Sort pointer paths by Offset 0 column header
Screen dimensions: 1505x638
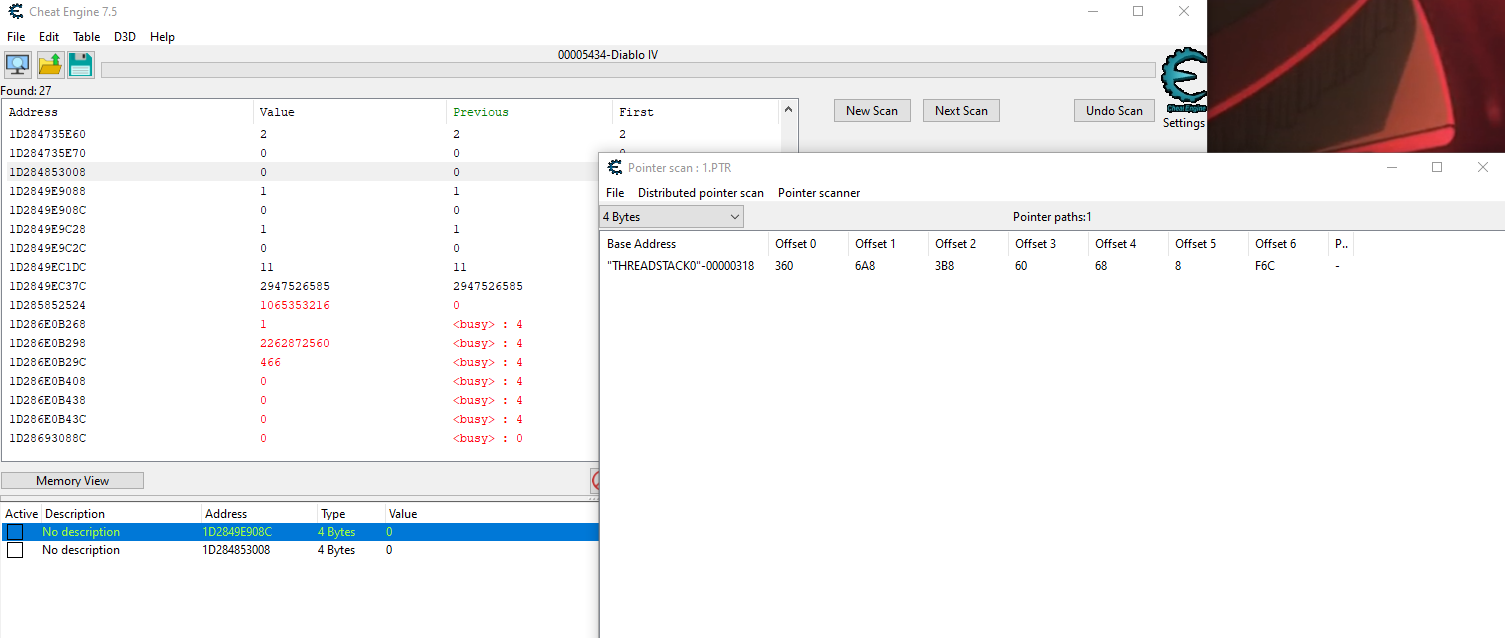(x=806, y=244)
